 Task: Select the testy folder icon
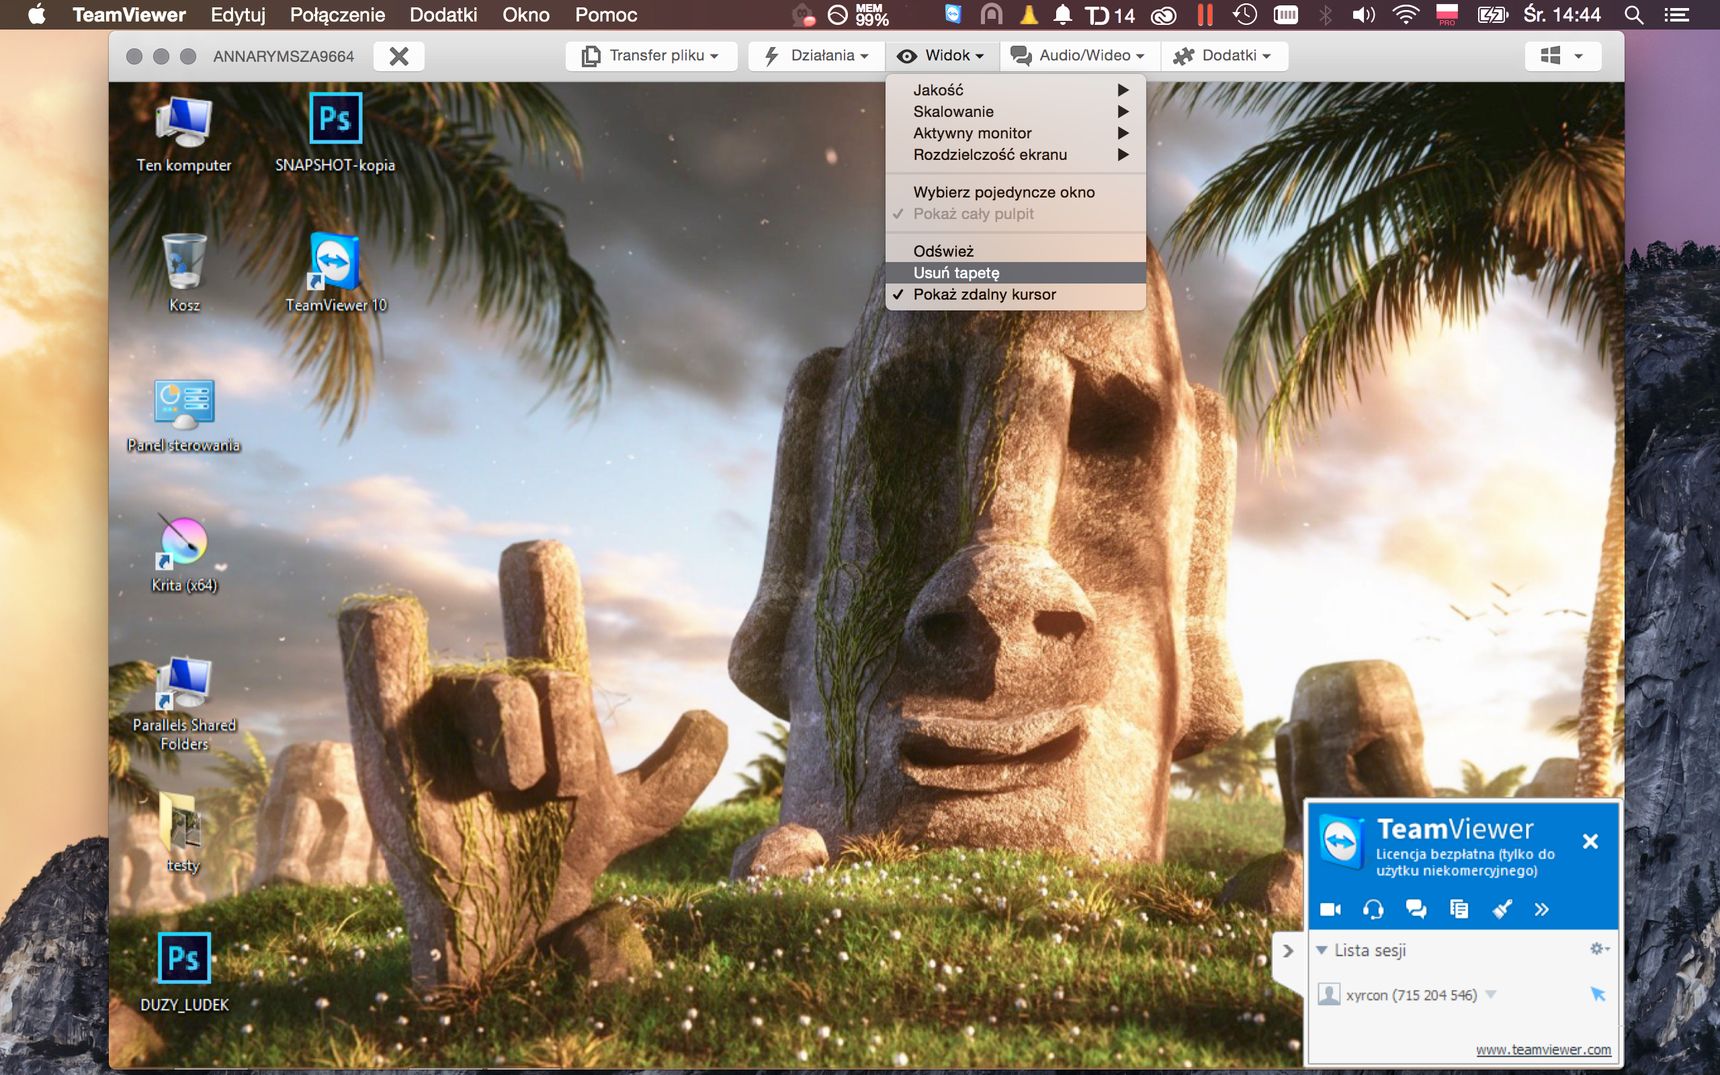[x=183, y=833]
